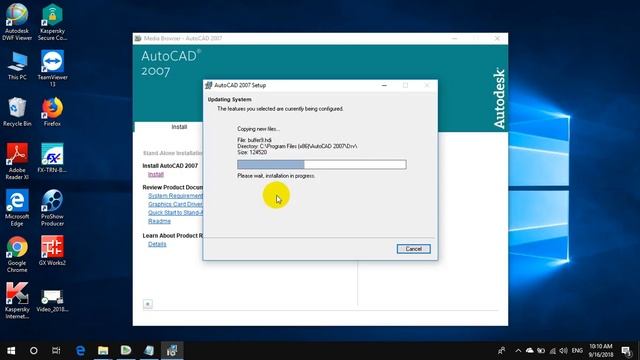Open the Graphics Card Driver link
This screenshot has height=360, width=640.
[x=175, y=204]
